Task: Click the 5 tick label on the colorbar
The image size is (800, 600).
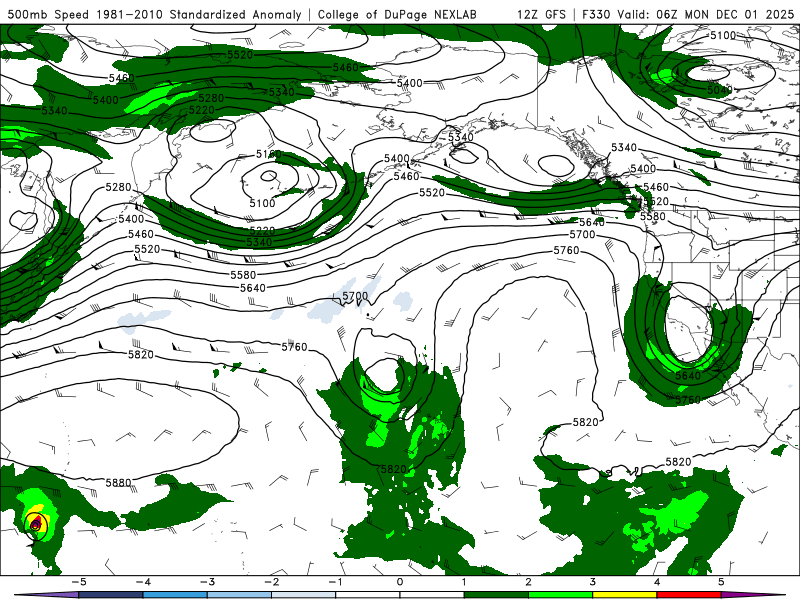Action: (721, 582)
